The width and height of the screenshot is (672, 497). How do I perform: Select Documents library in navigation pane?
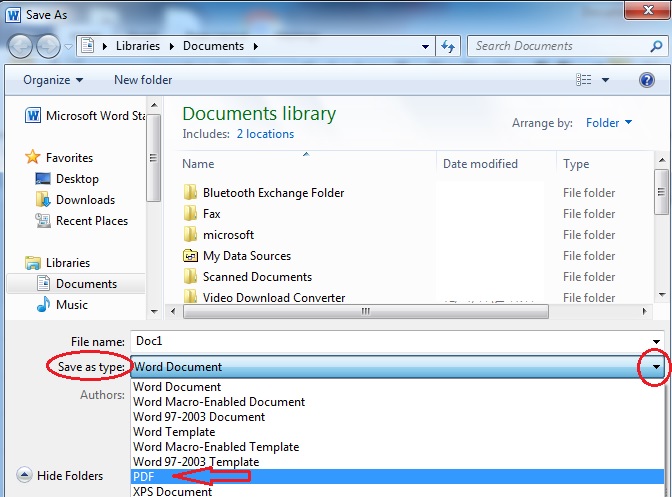(77, 284)
